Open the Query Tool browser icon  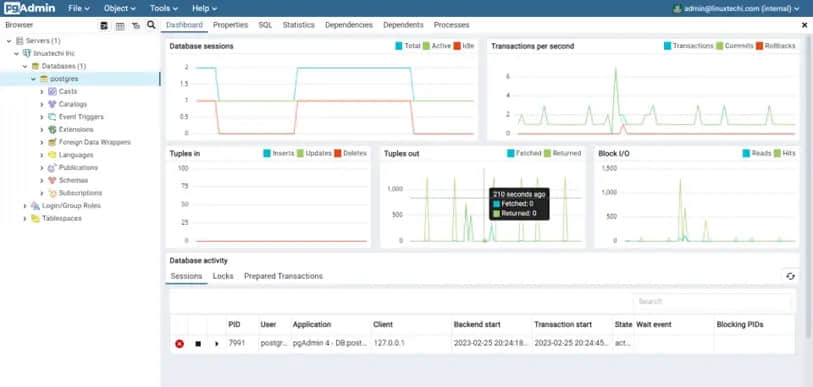(104, 25)
